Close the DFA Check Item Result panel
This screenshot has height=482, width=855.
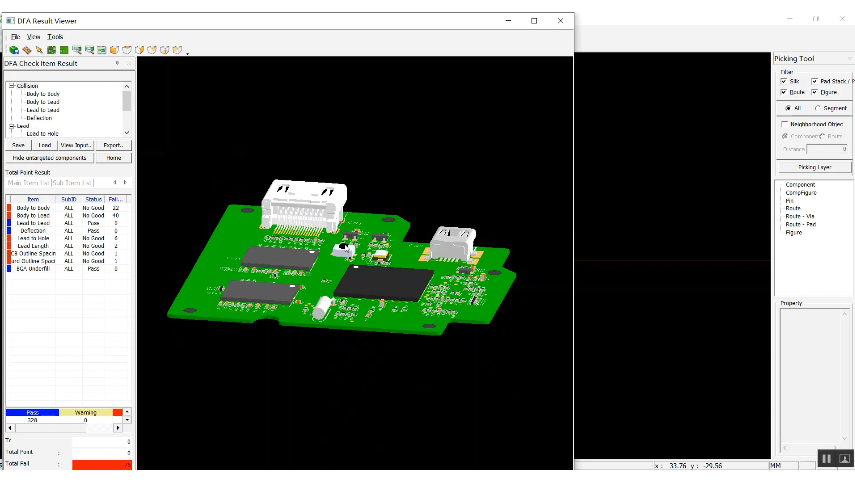[129, 63]
